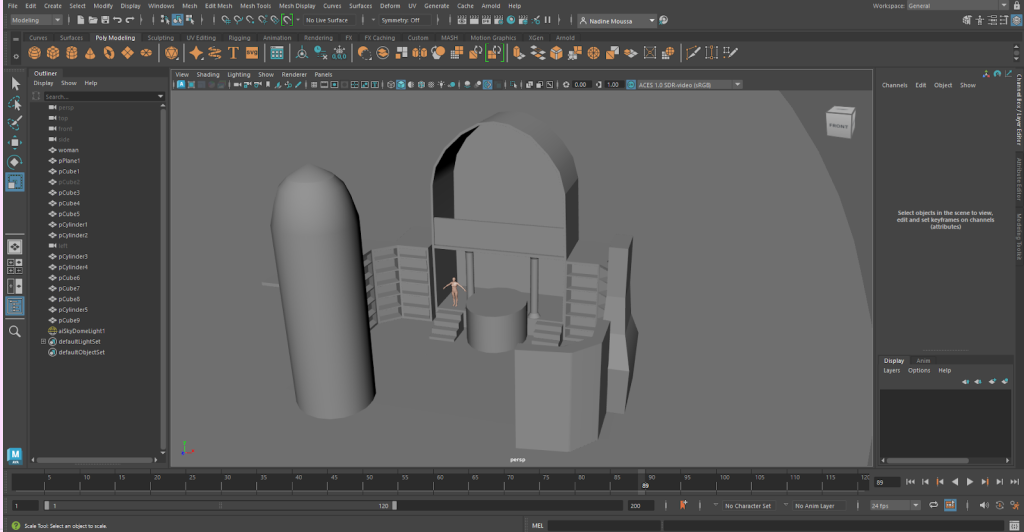This screenshot has width=1024, height=532.
Task: Click the MEL command language label
Action: tap(537, 525)
